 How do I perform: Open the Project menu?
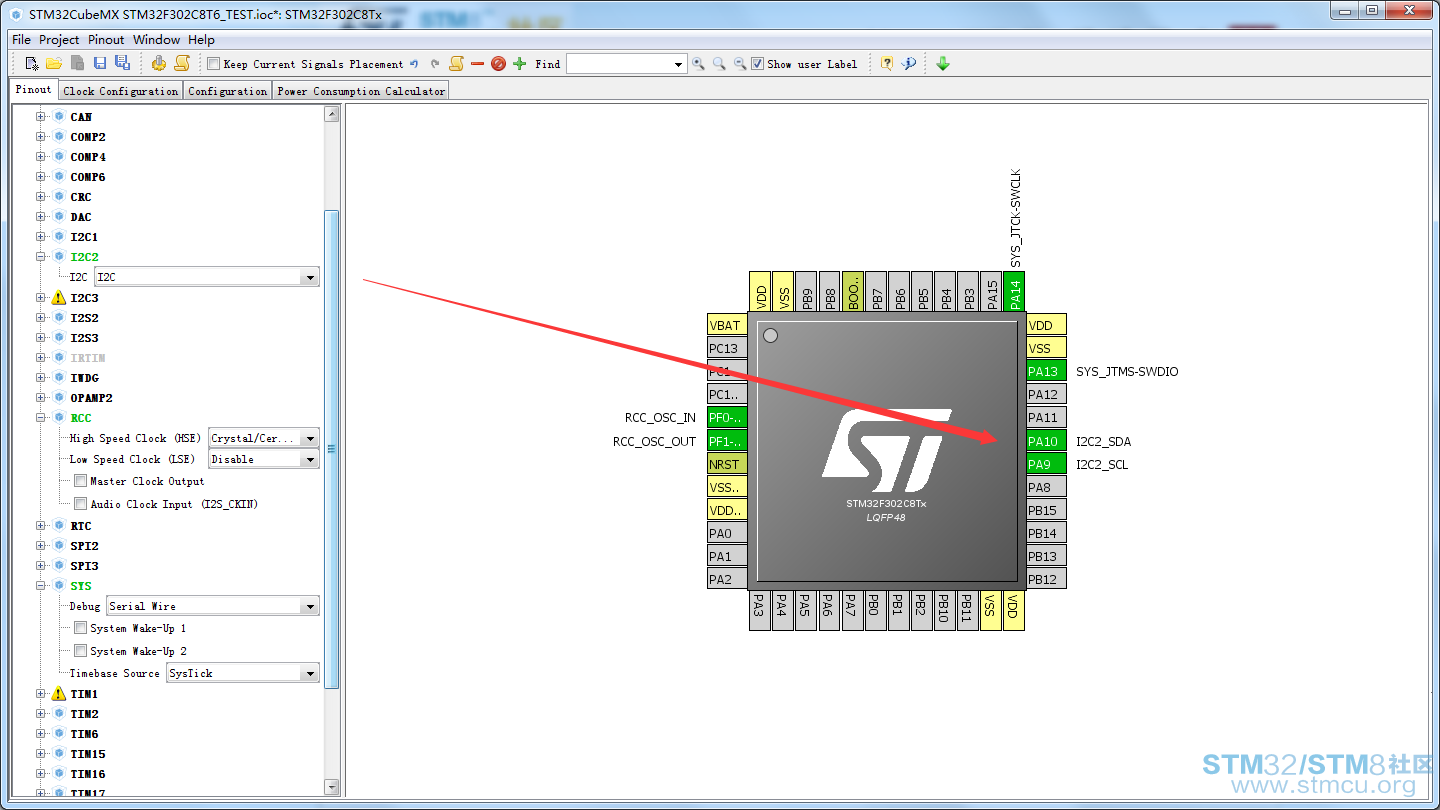59,40
